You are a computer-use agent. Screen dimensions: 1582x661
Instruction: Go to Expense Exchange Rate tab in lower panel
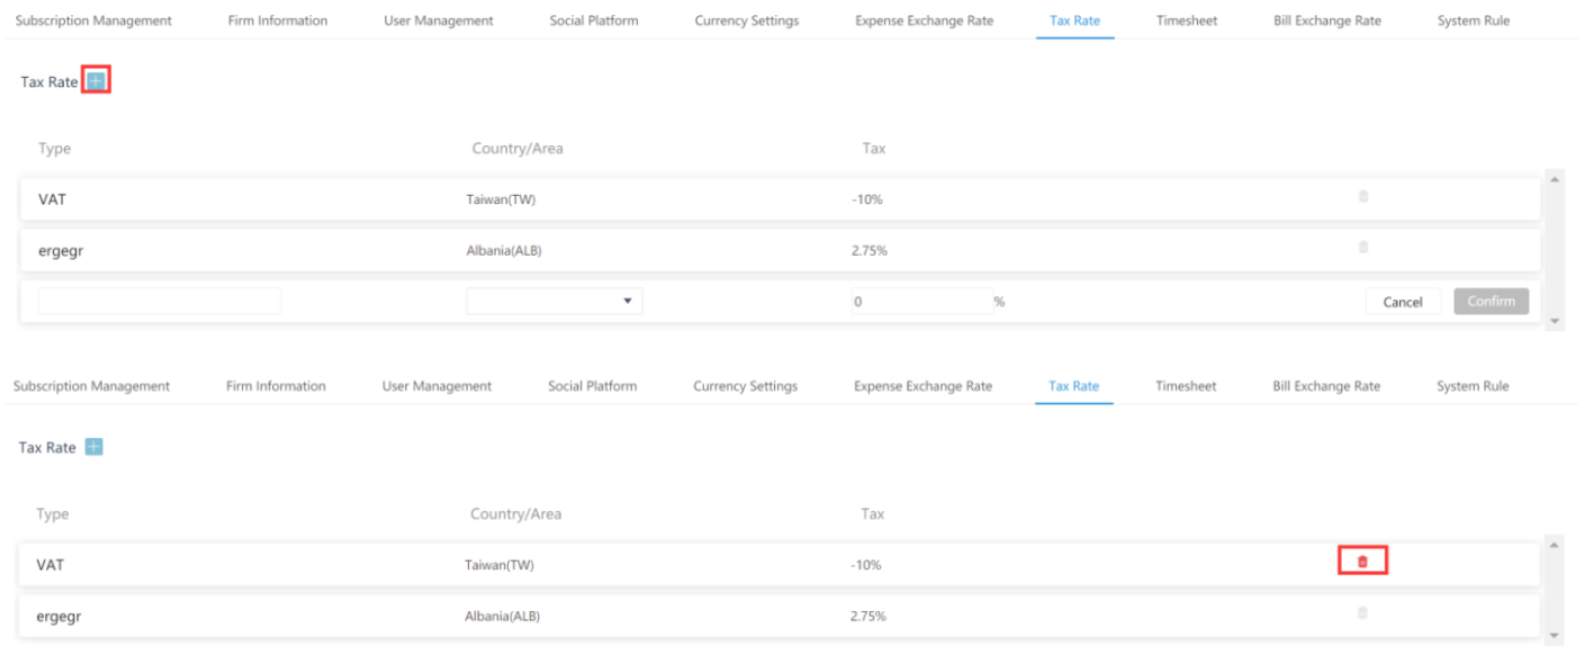coord(922,386)
